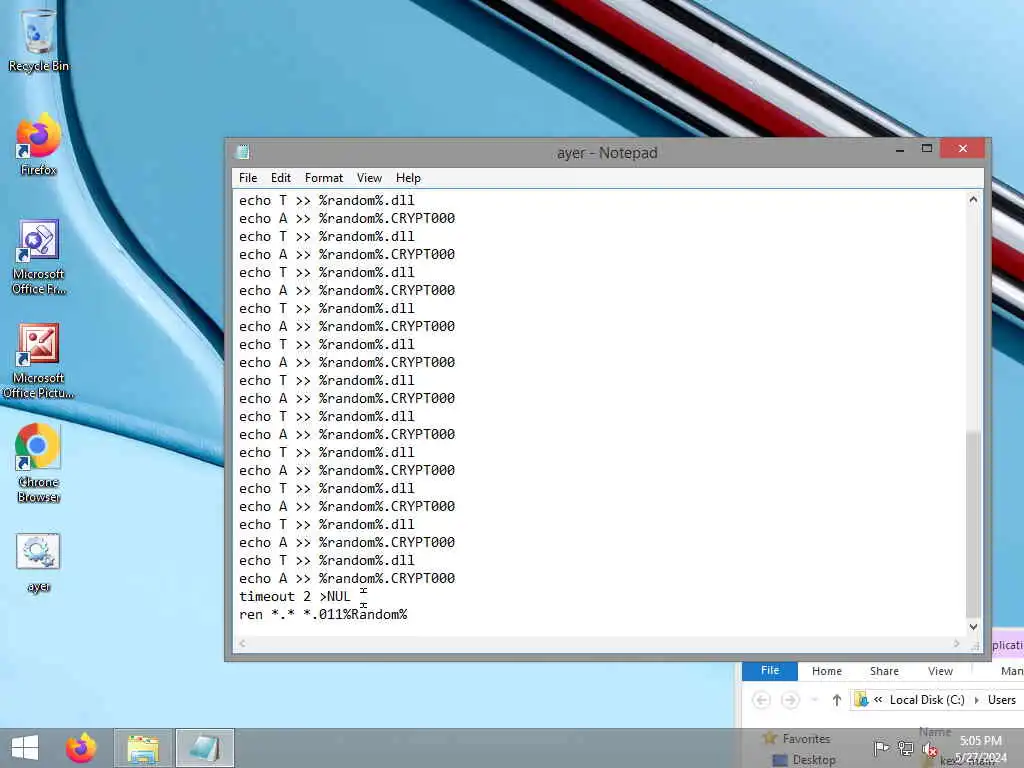The width and height of the screenshot is (1024, 768).
Task: Expand recent locations dropdown in Explorer
Action: click(x=814, y=700)
